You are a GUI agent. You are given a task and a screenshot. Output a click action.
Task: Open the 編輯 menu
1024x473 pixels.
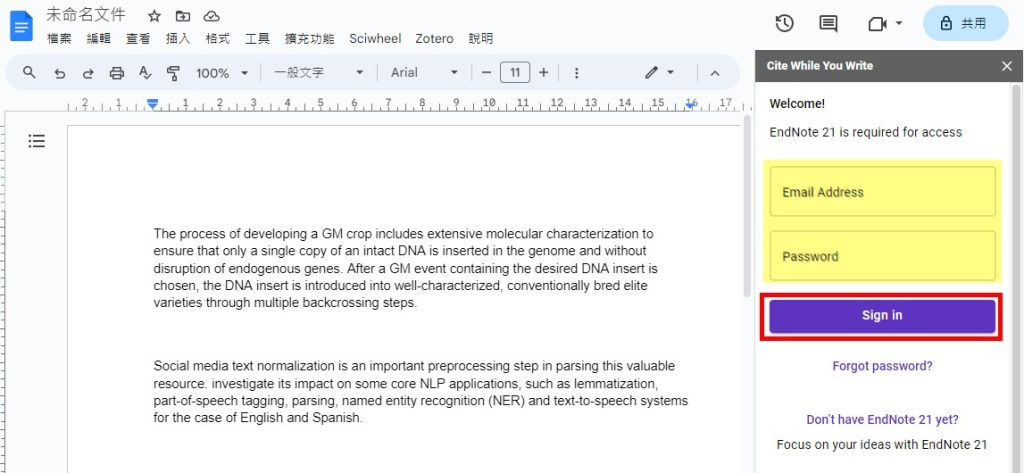(99, 39)
